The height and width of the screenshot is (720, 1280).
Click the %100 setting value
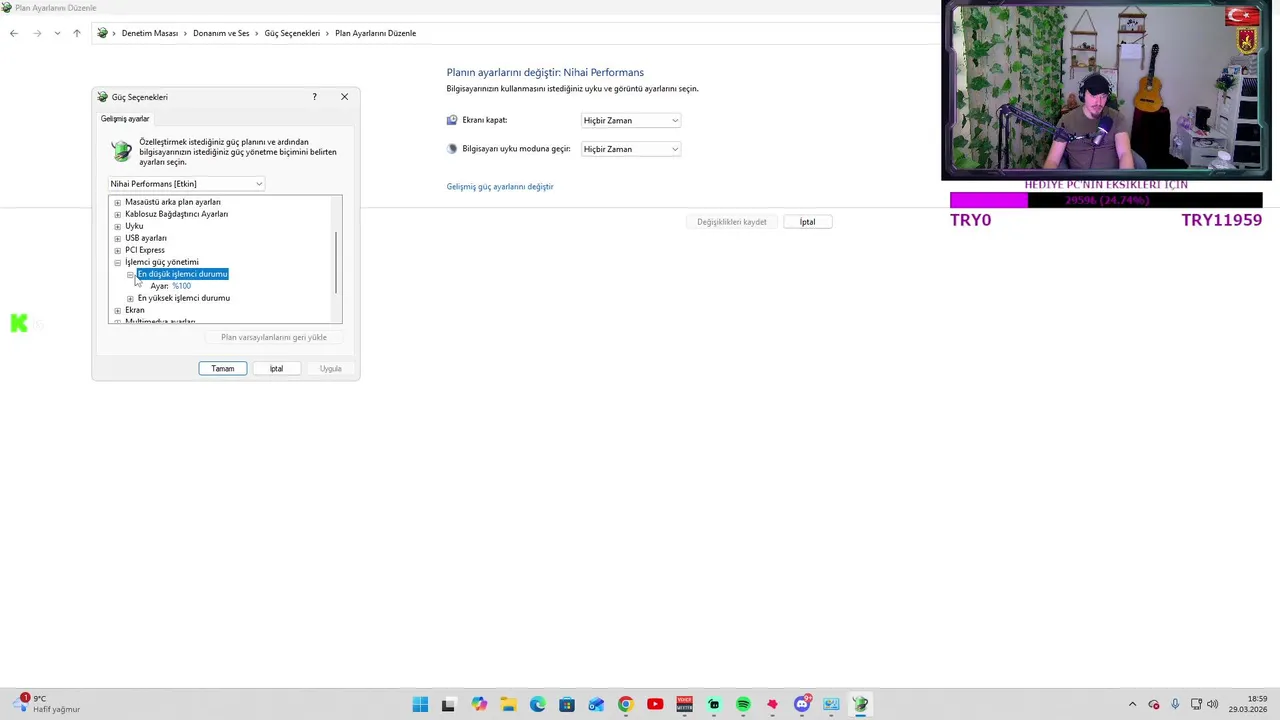coord(181,286)
